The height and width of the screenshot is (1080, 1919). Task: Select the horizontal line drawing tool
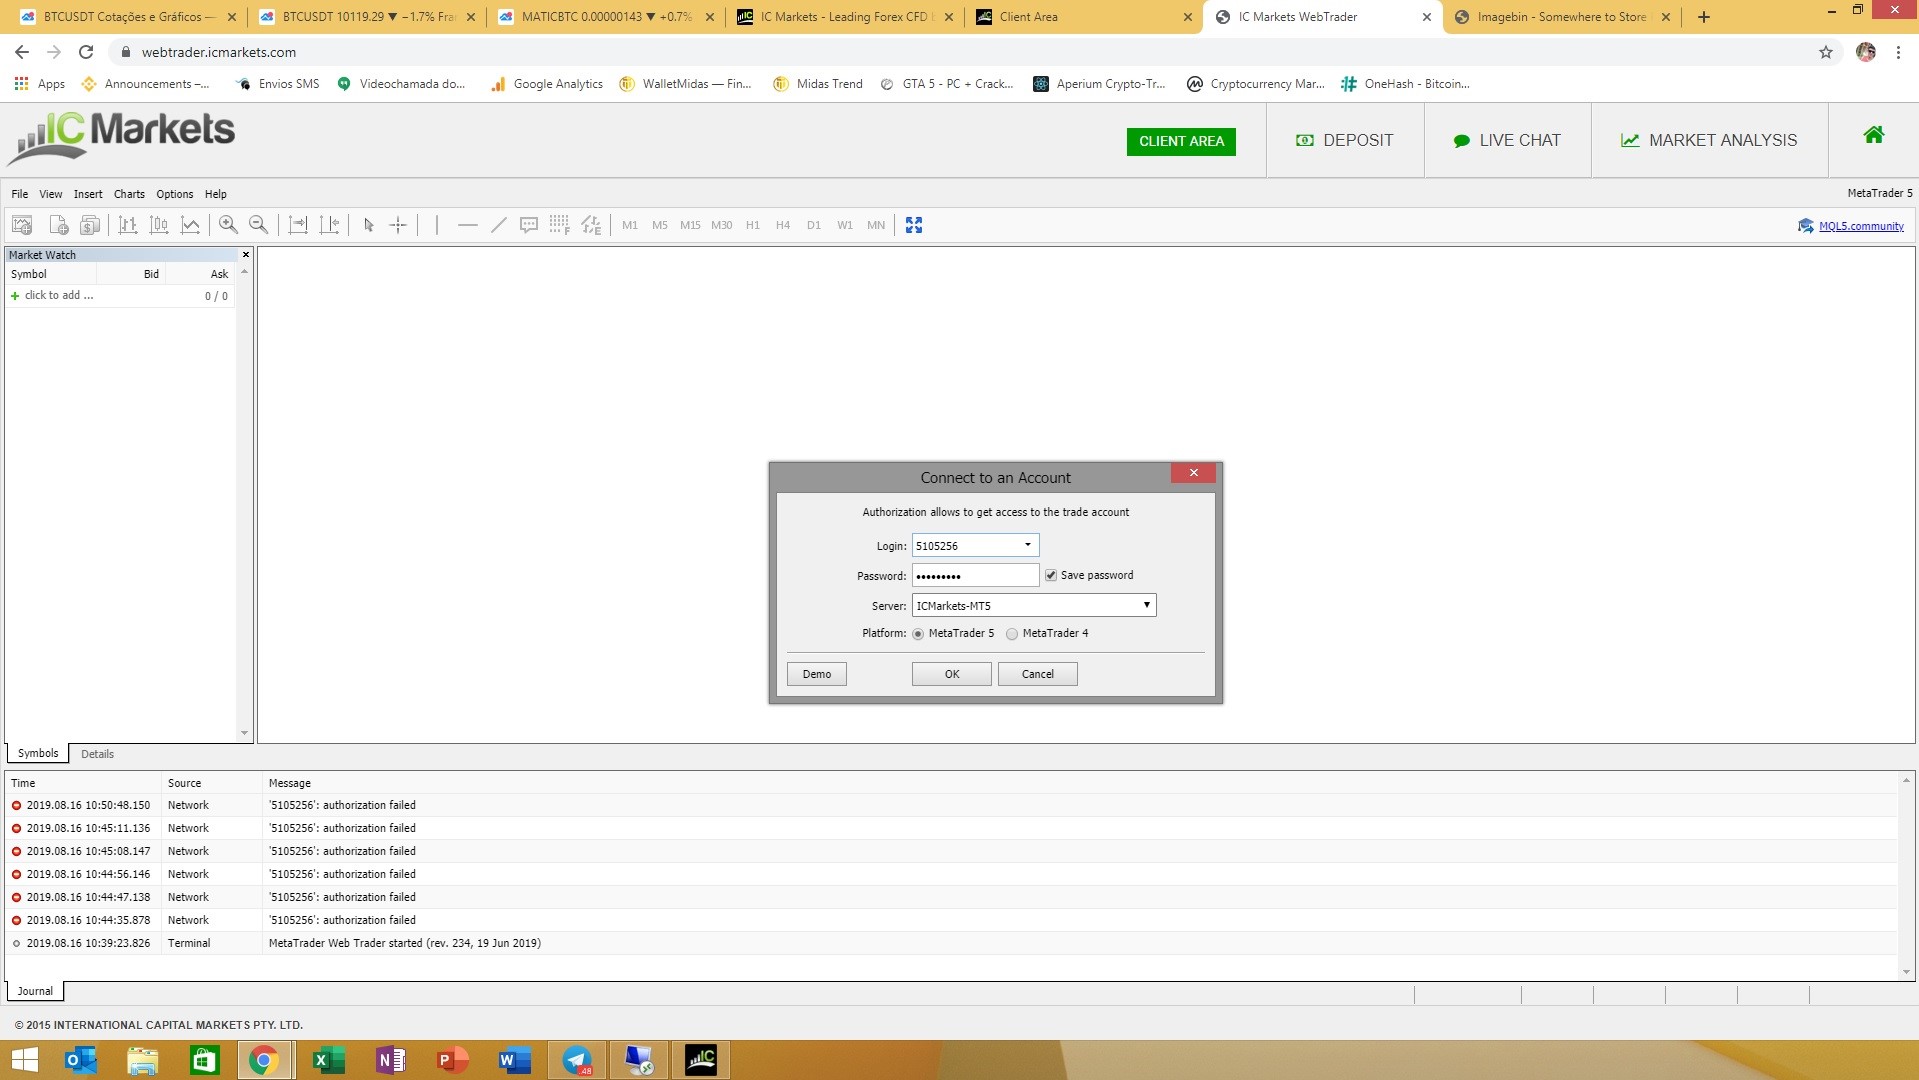point(467,225)
